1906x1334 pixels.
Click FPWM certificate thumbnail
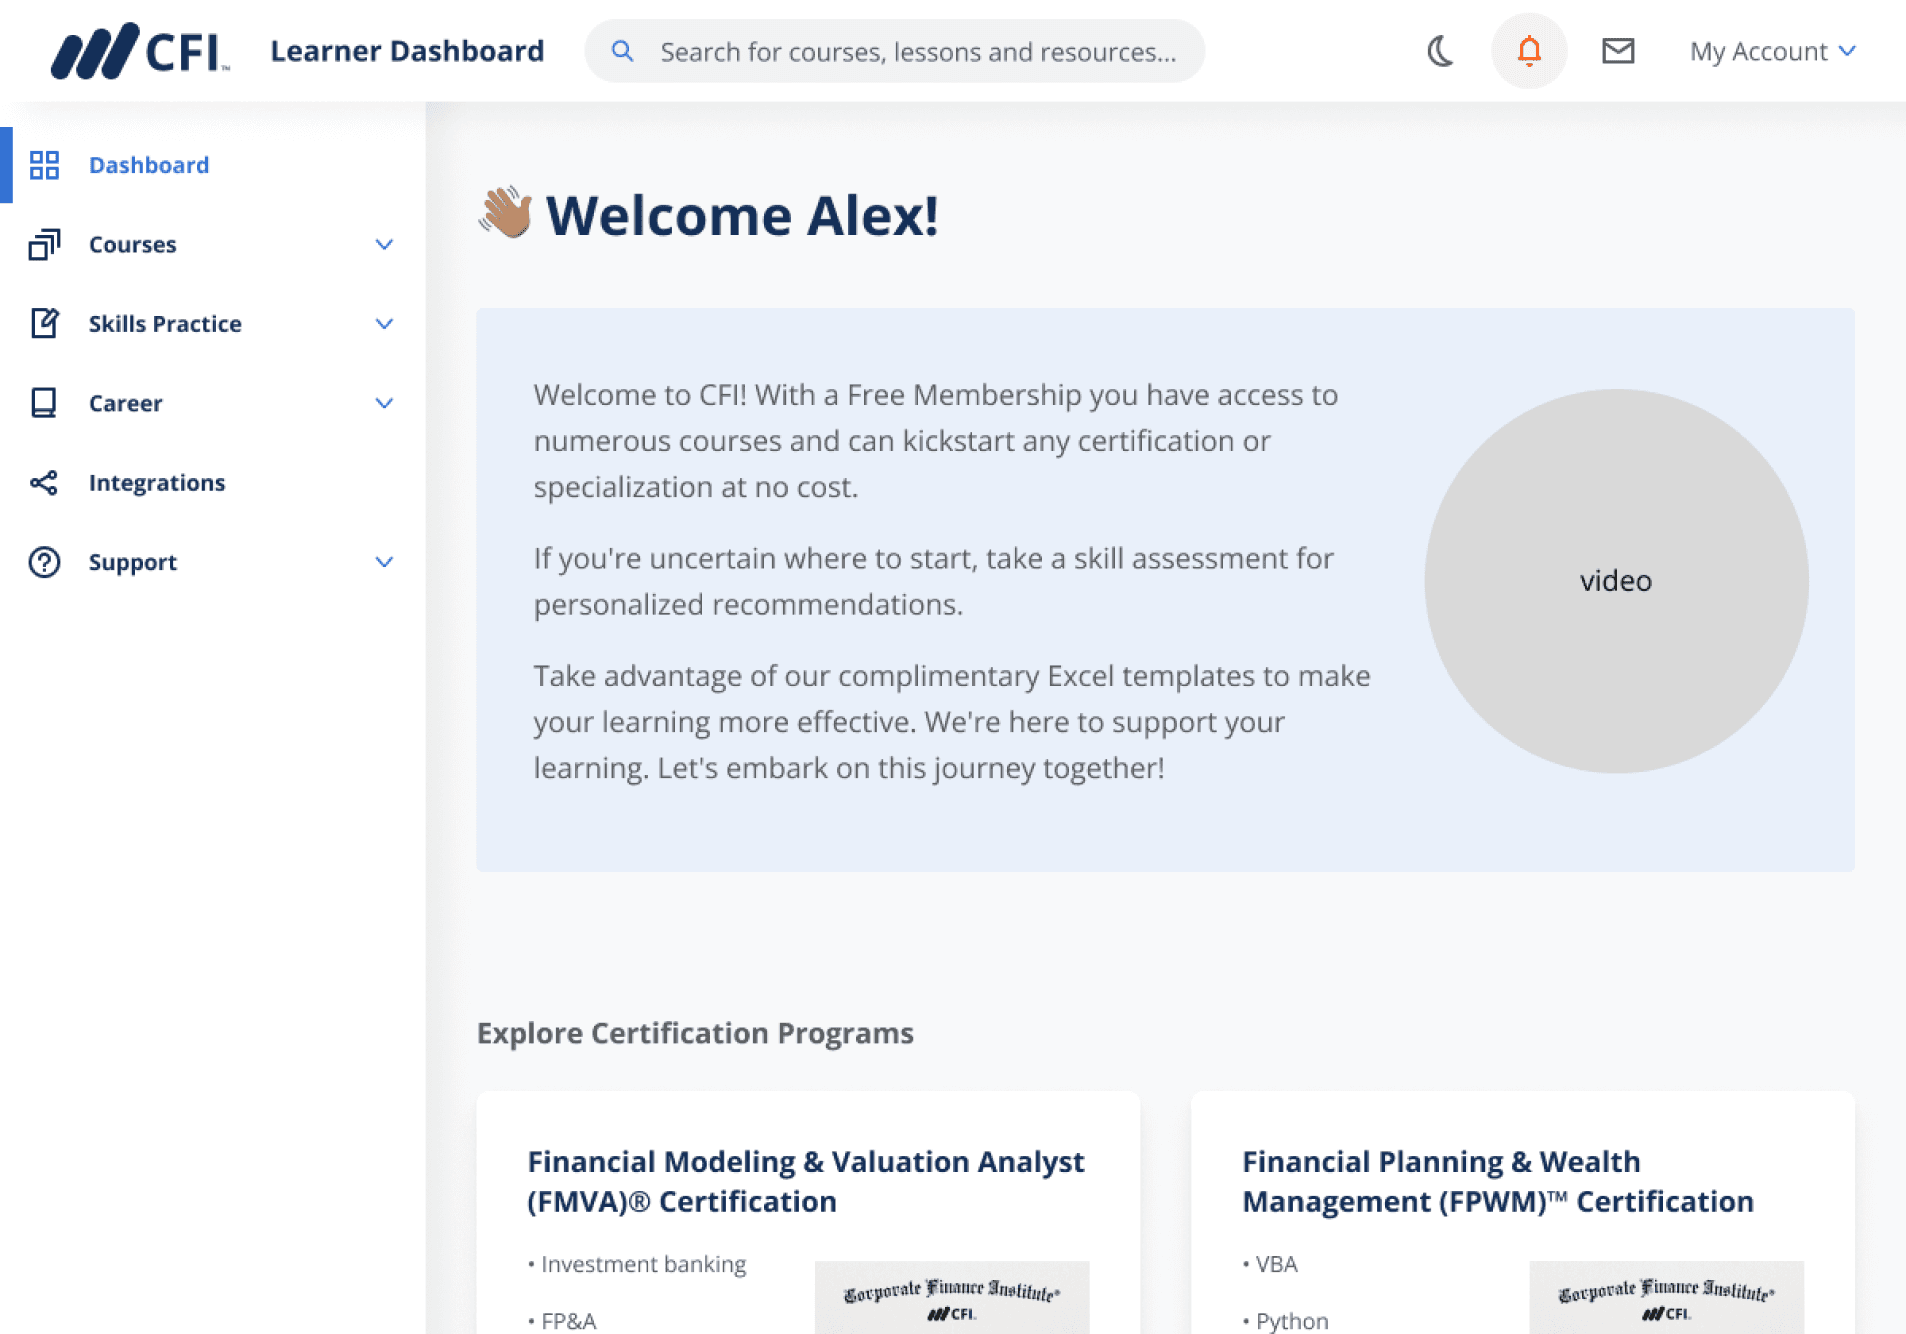click(1667, 1297)
